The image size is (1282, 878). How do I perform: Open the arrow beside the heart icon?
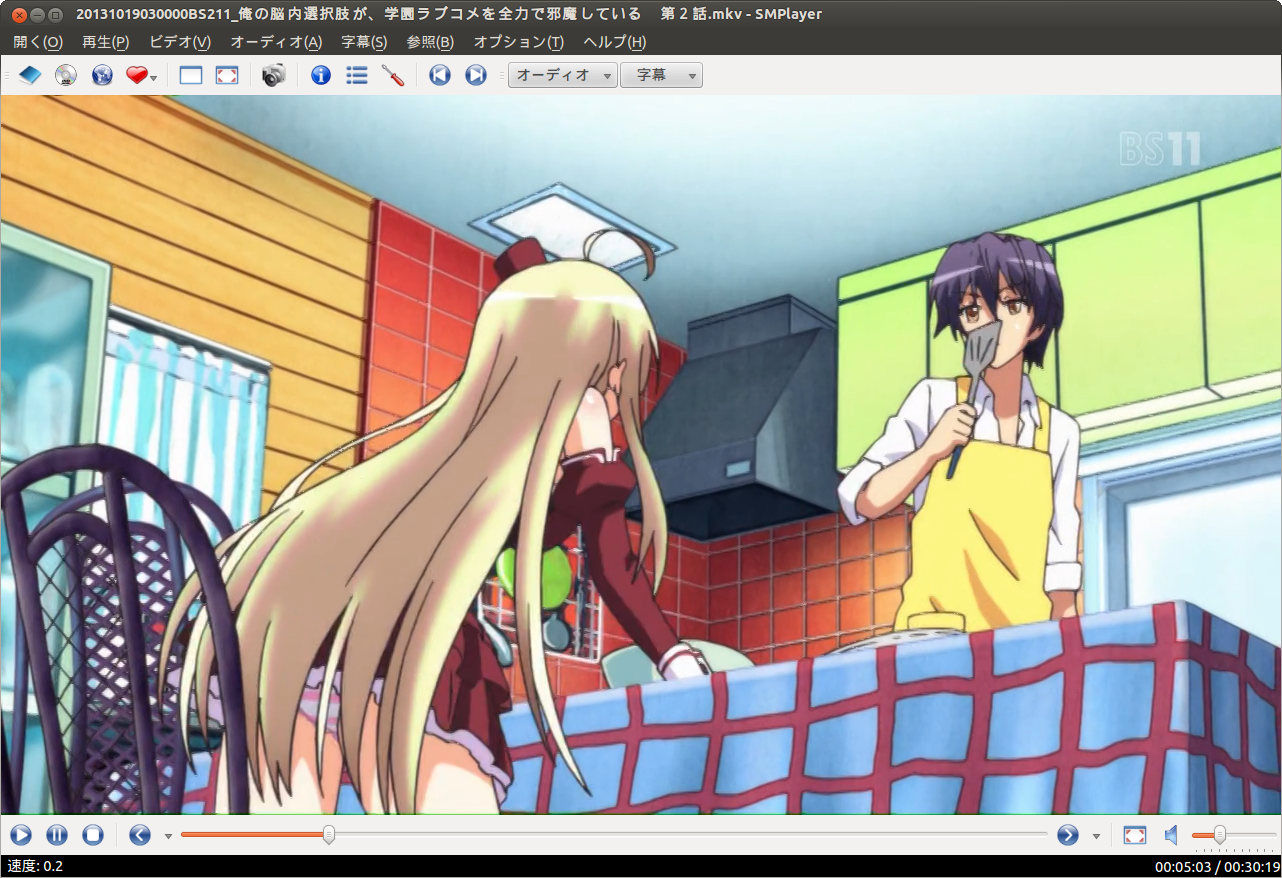pyautogui.click(x=154, y=77)
